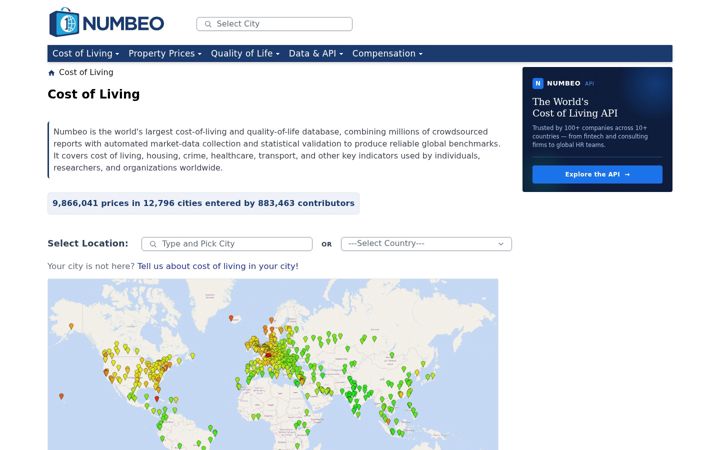
Task: Click the Select Location label
Action: pyautogui.click(x=88, y=243)
